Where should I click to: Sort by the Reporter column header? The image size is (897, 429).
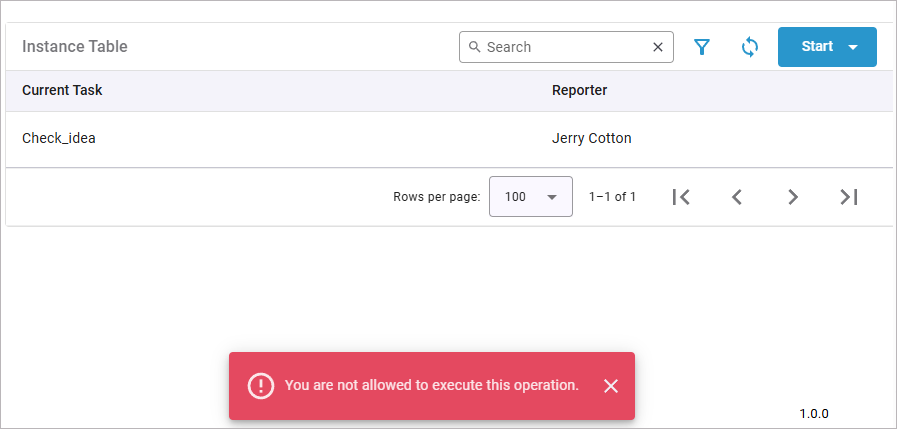coord(579,91)
